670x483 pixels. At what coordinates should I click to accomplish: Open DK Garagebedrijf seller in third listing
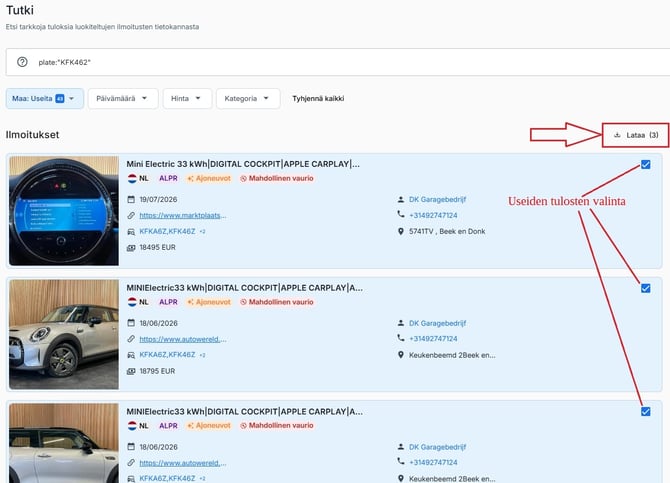pyautogui.click(x=437, y=447)
